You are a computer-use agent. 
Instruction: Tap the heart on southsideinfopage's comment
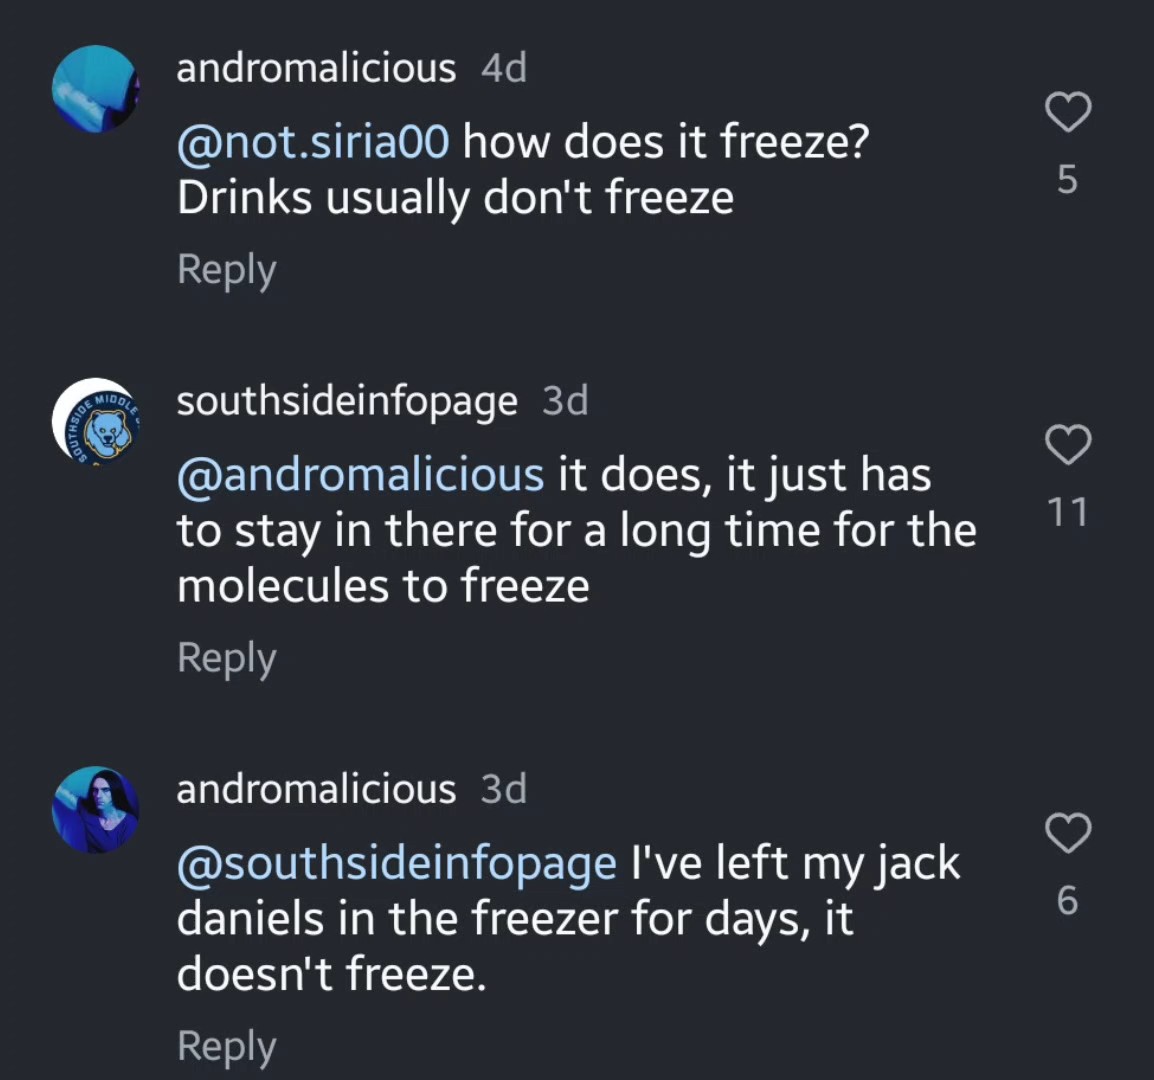click(1067, 445)
